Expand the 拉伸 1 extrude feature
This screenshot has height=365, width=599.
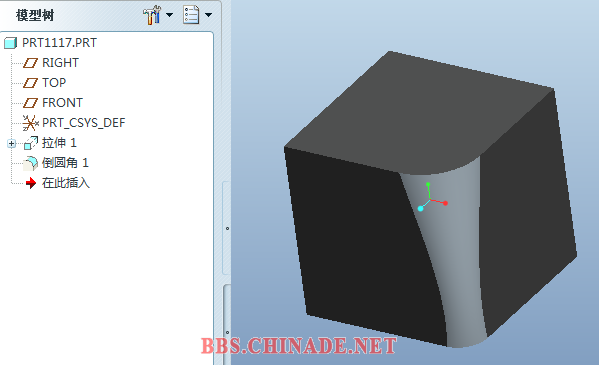coord(11,143)
